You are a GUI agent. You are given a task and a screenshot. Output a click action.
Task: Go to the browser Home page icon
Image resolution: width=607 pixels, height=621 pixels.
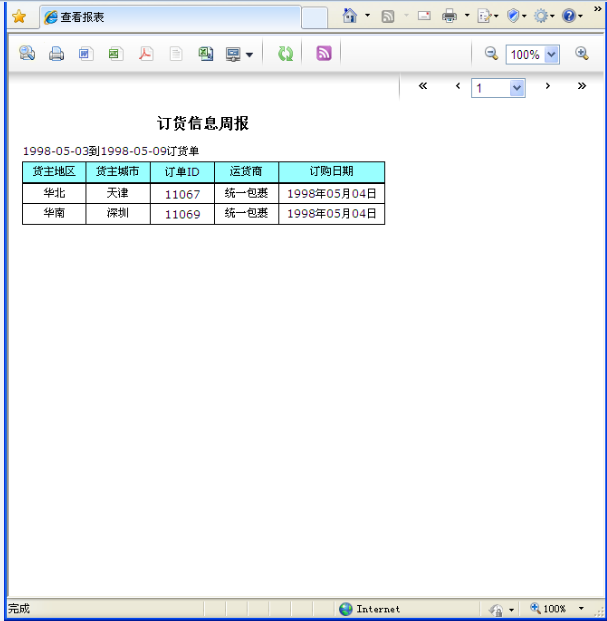pos(350,16)
